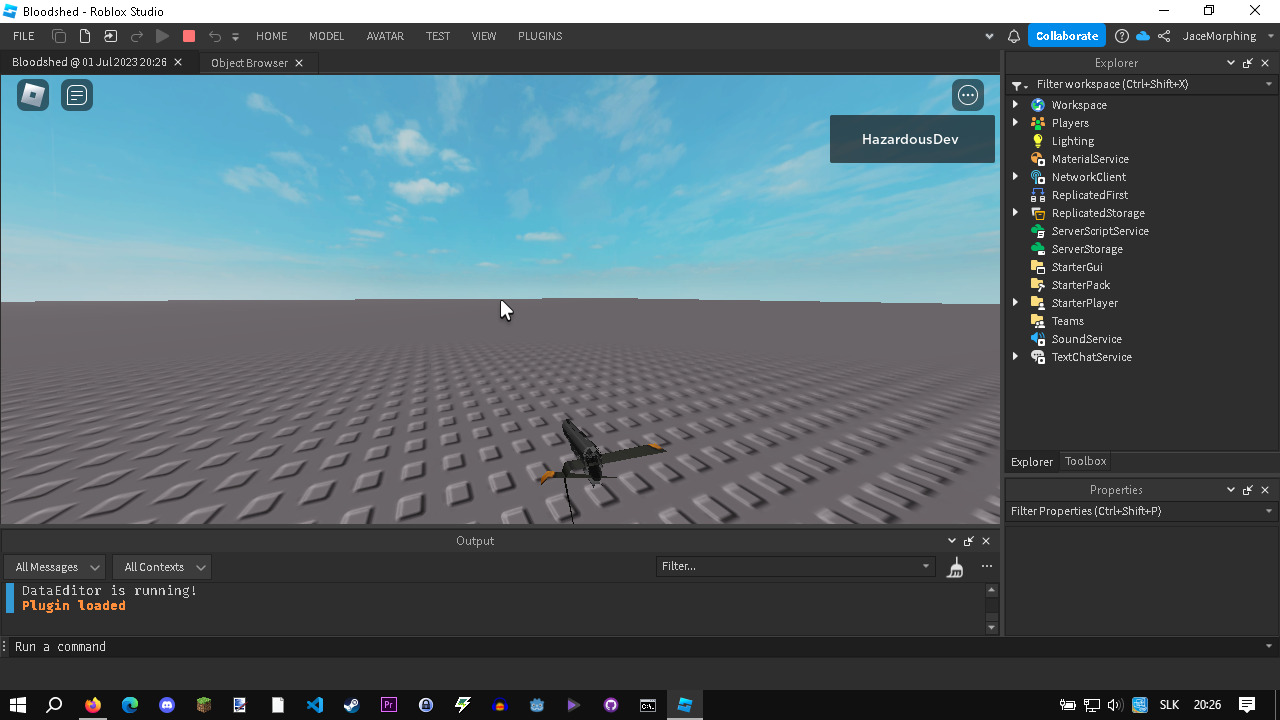Viewport: 1280px width, 720px height.
Task: Click the HazardousDev player button
Action: (x=911, y=139)
